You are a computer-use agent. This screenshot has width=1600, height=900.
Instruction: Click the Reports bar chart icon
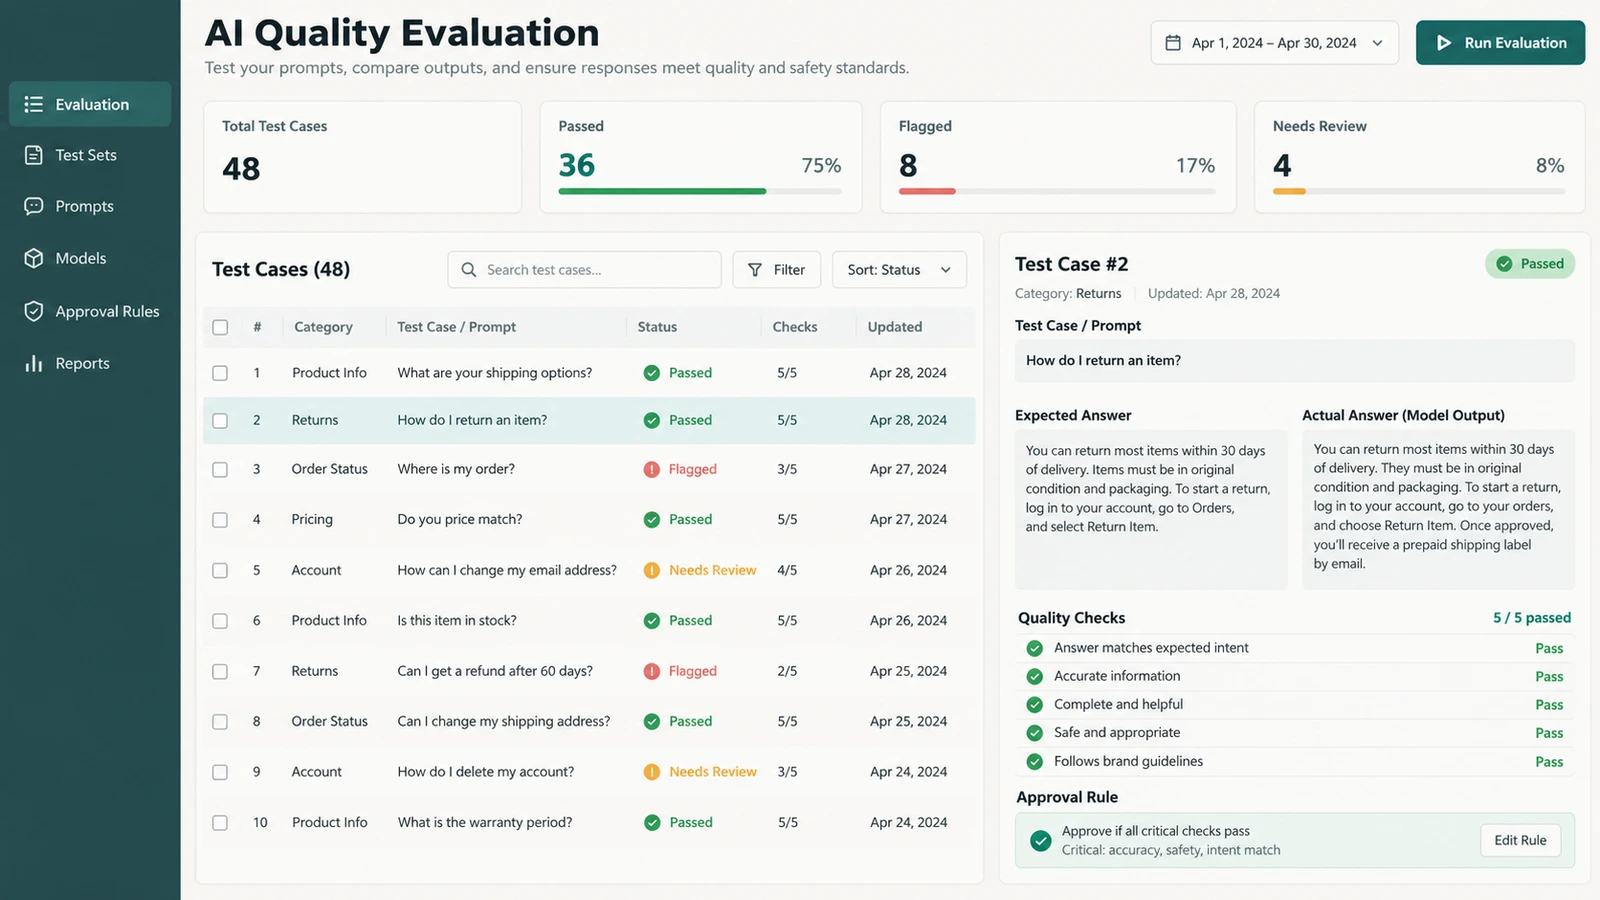34,363
